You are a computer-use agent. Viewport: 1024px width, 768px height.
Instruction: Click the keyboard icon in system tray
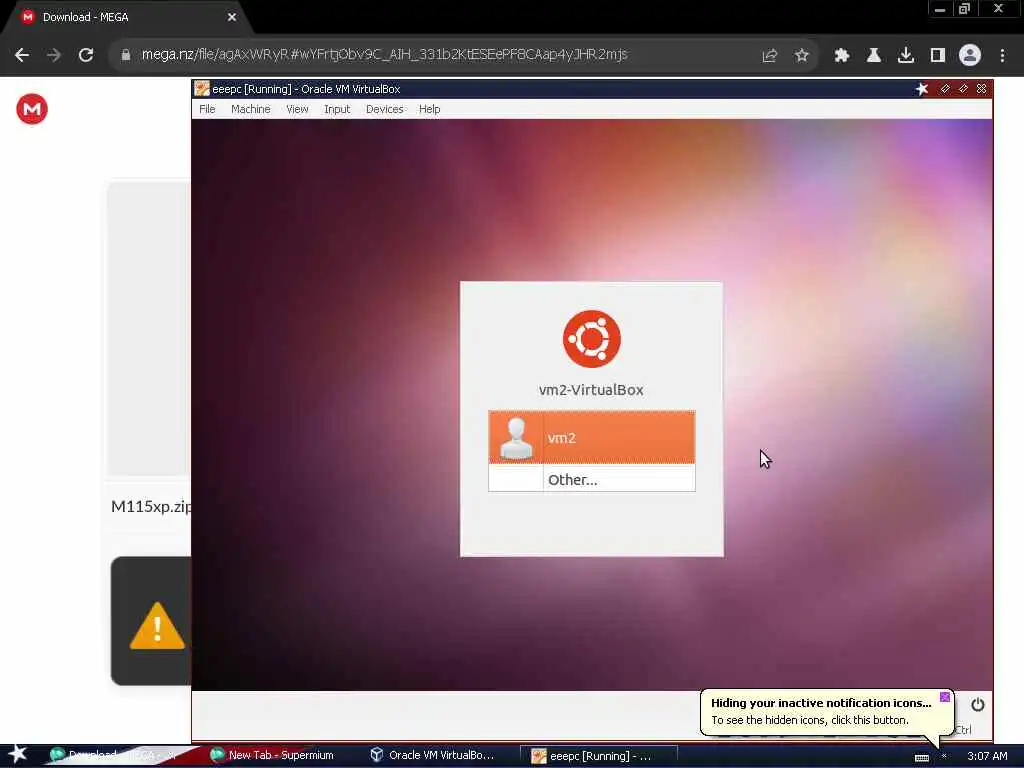coord(921,758)
